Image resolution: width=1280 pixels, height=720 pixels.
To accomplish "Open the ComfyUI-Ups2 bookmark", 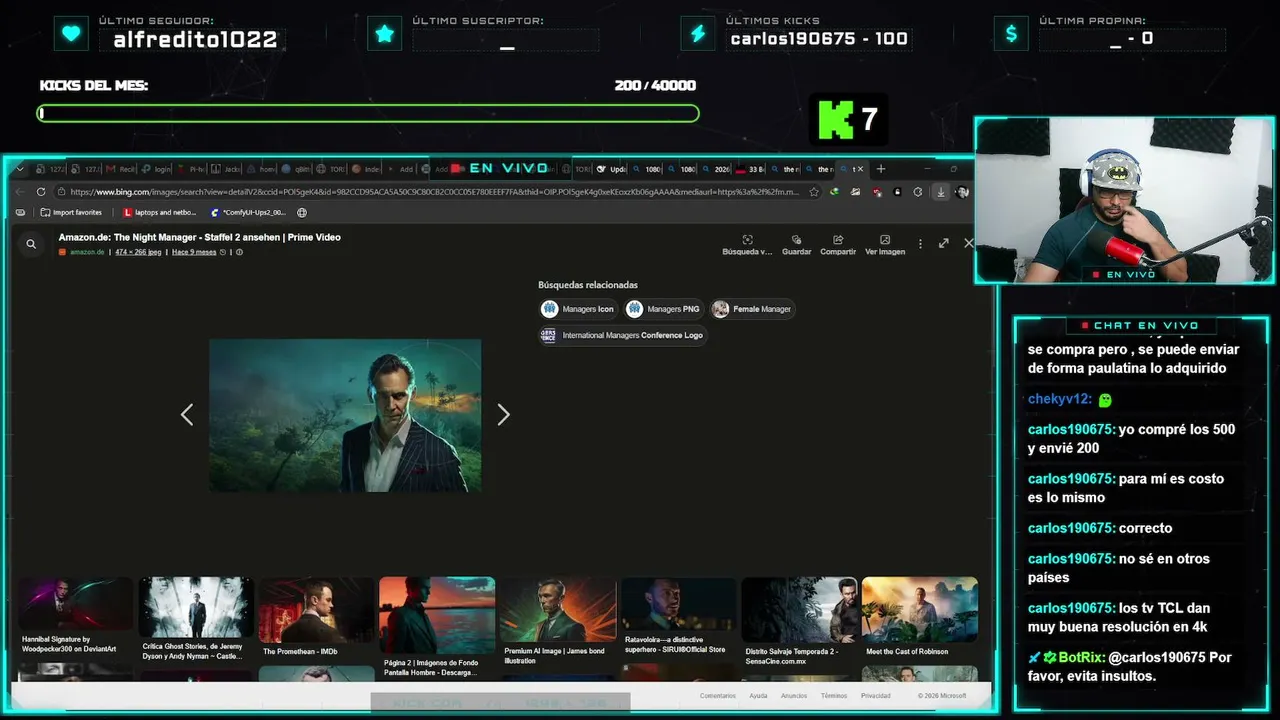I will click(x=248, y=212).
